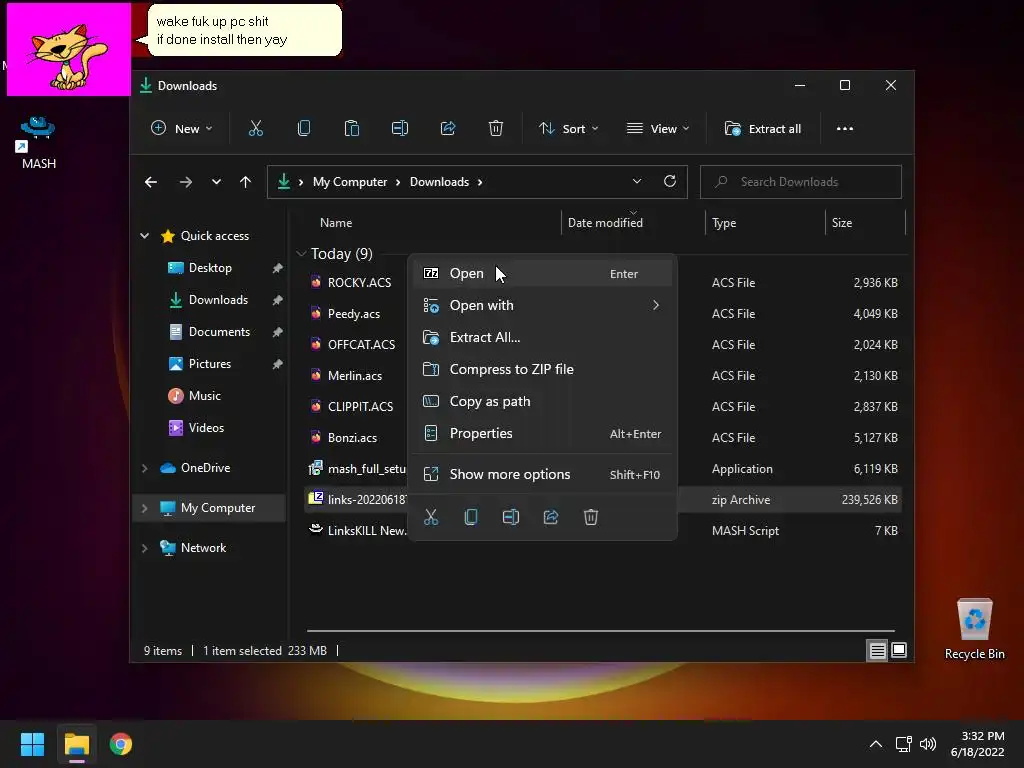Open the Open with submenu
This screenshot has height=768, width=1024.
tap(542, 306)
